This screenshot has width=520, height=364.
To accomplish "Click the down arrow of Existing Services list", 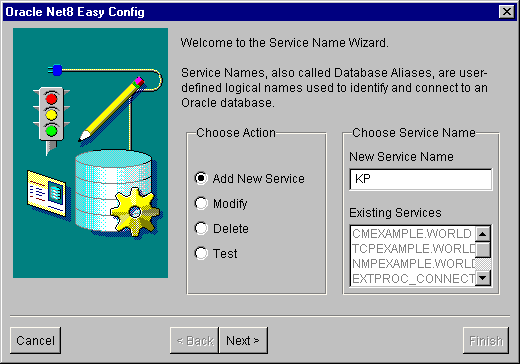I will coord(483,278).
